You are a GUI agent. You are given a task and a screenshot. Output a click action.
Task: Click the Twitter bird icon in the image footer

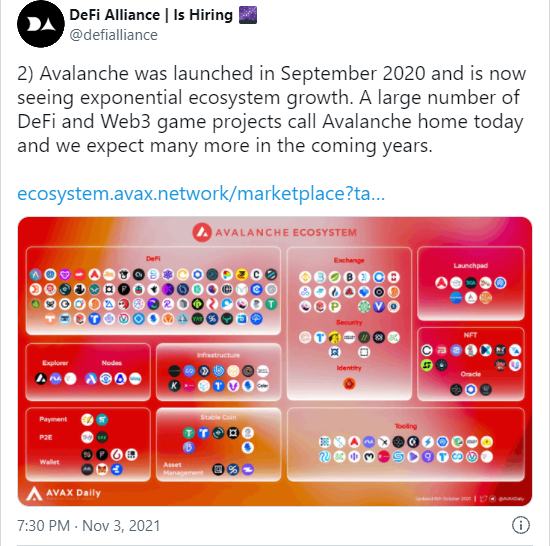tap(484, 499)
